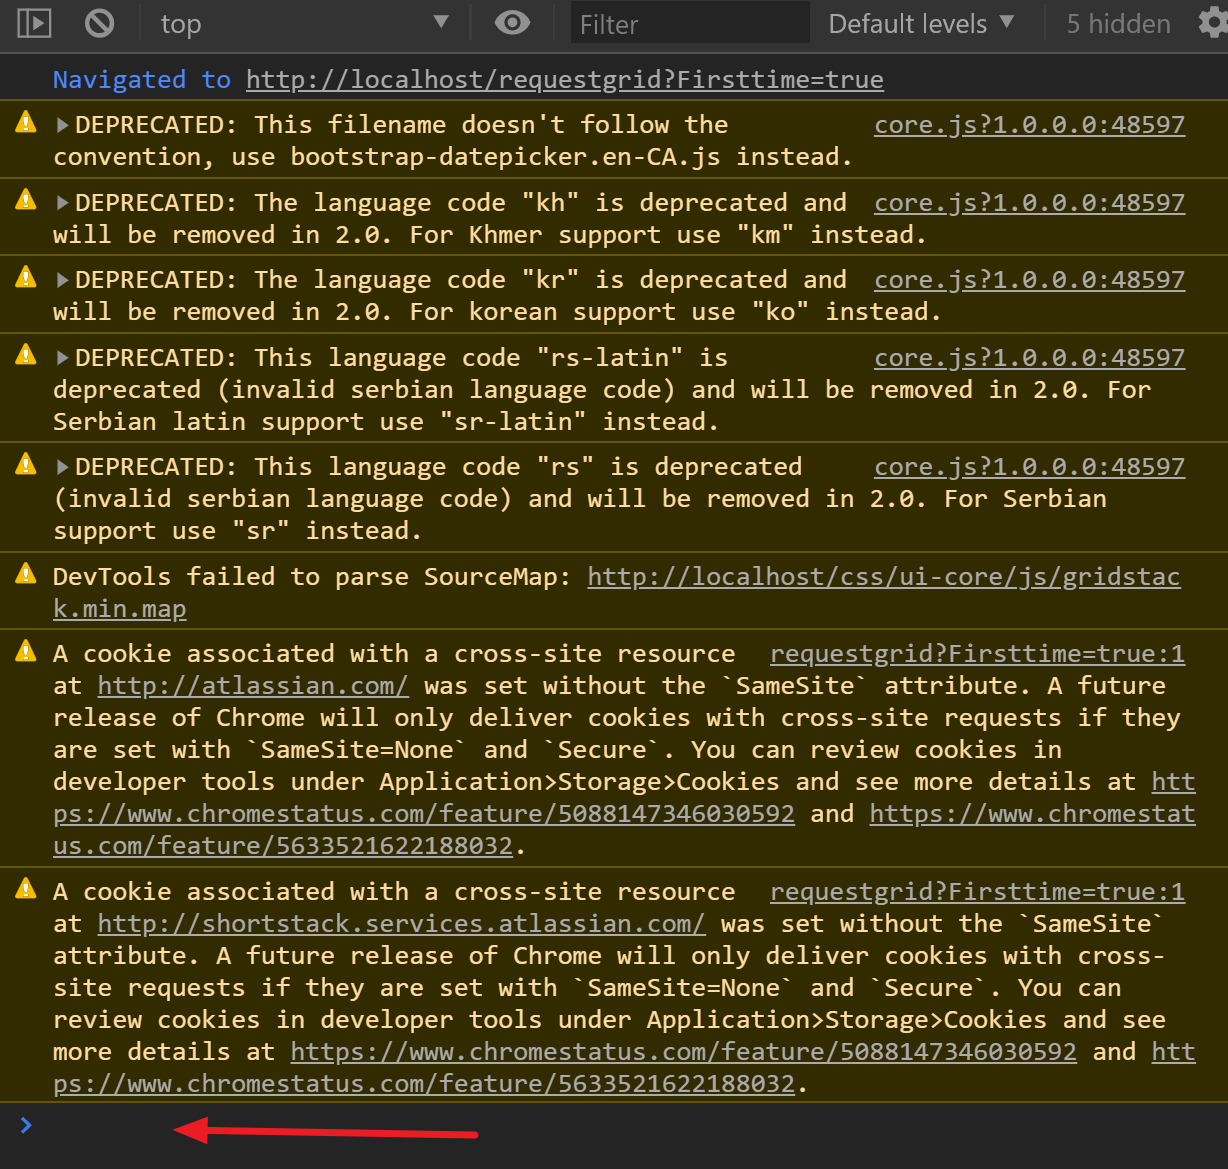Click the warning icon on the "kr" deprecation
This screenshot has height=1169, width=1228.
click(x=26, y=277)
